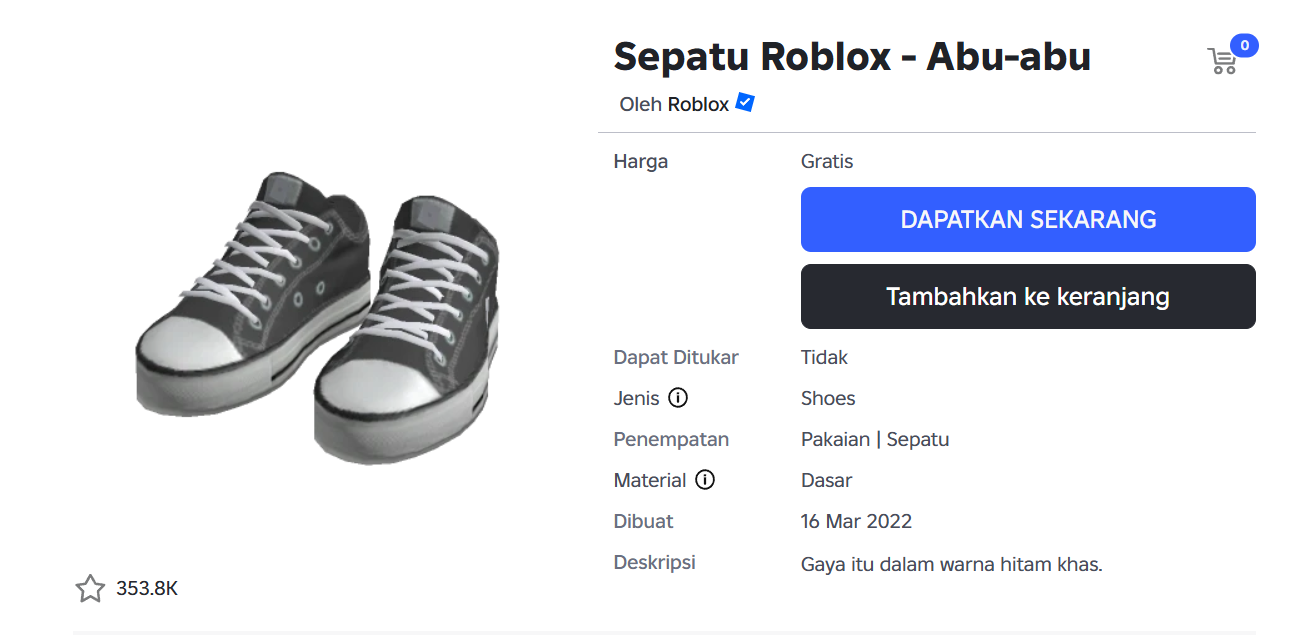
Task: Open the info tooltip next to Jenis
Action: coord(679,397)
